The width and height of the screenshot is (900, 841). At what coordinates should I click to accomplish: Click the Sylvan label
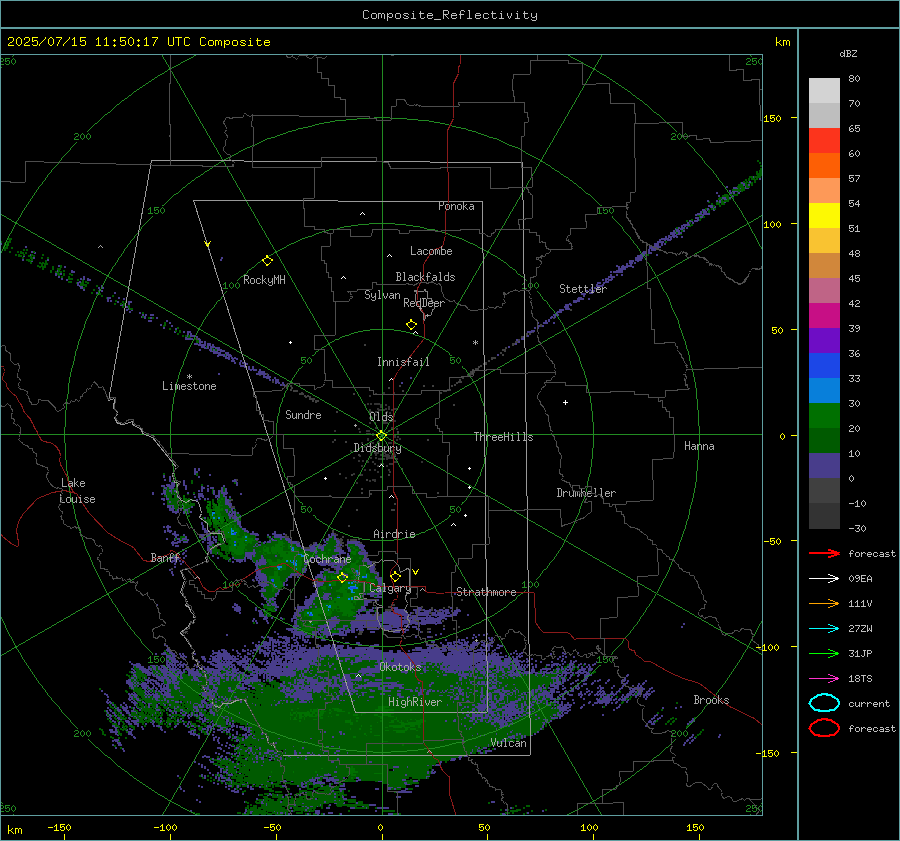382,295
